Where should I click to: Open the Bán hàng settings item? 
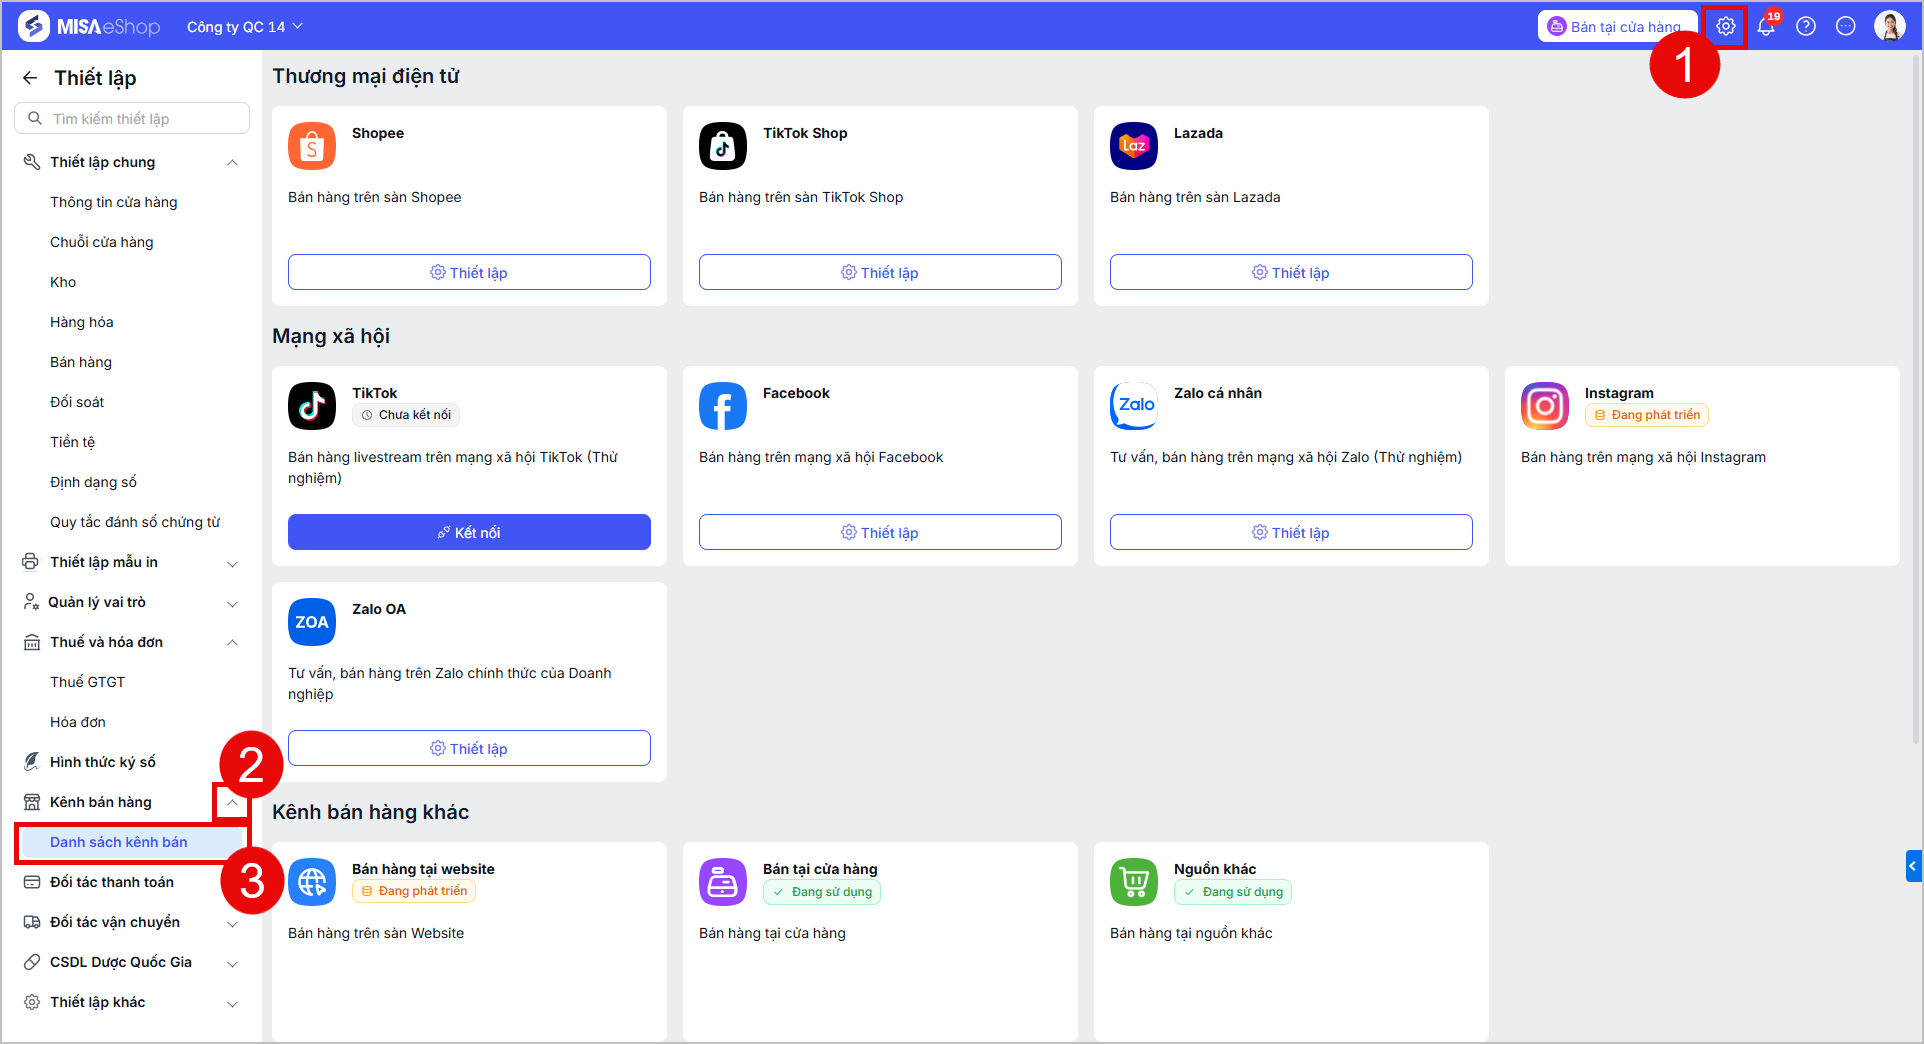pos(81,362)
